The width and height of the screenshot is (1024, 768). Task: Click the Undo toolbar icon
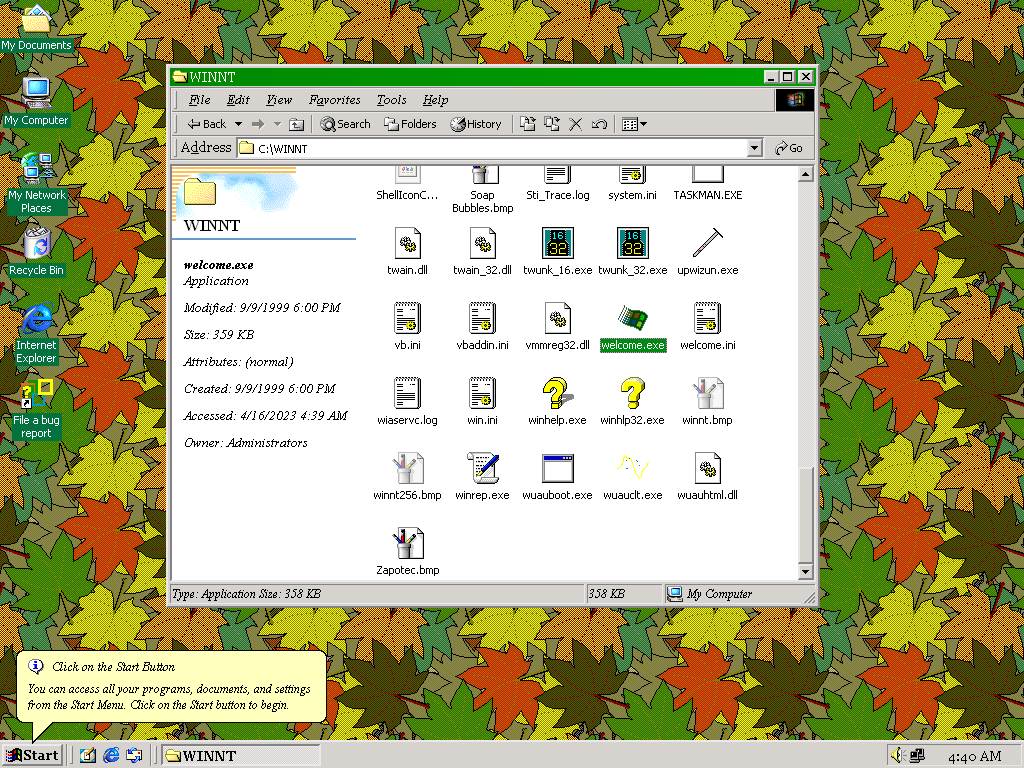[x=600, y=124]
